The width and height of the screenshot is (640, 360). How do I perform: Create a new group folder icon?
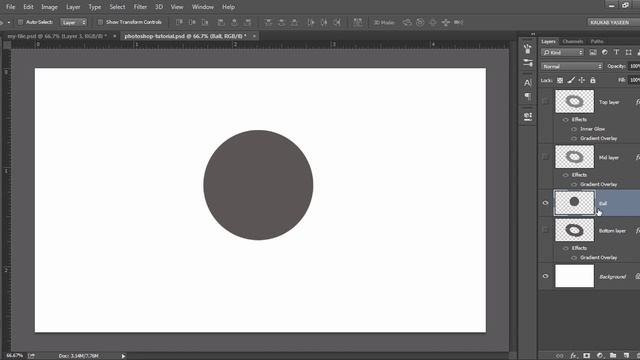pos(613,356)
